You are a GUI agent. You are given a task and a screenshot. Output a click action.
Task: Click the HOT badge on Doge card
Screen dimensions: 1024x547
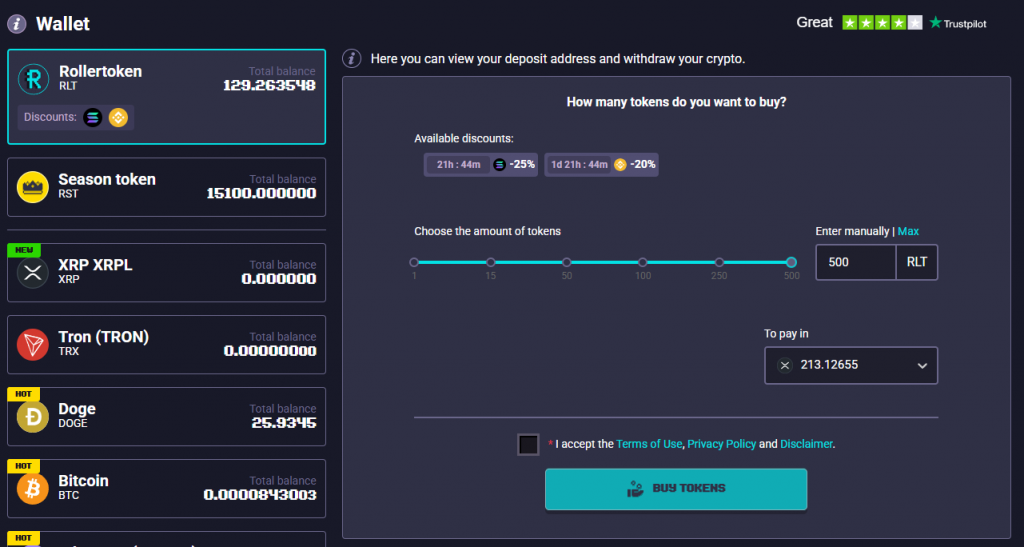24,394
